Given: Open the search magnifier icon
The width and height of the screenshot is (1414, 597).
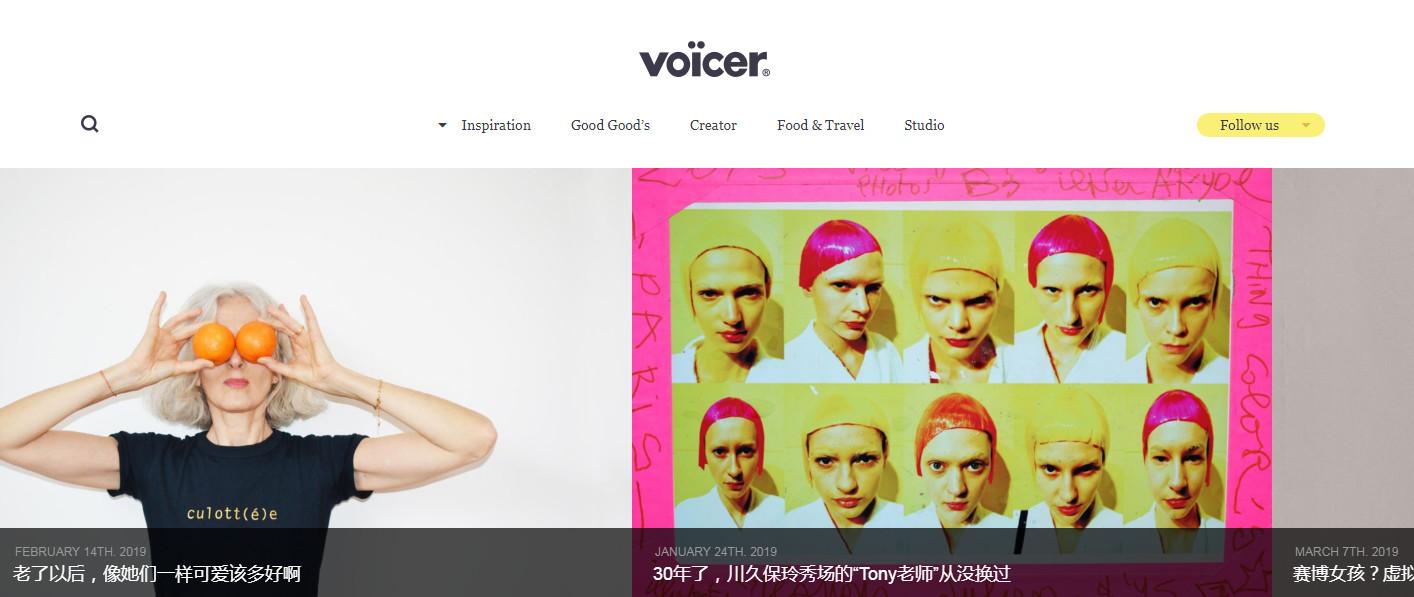Looking at the screenshot, I should (x=90, y=124).
